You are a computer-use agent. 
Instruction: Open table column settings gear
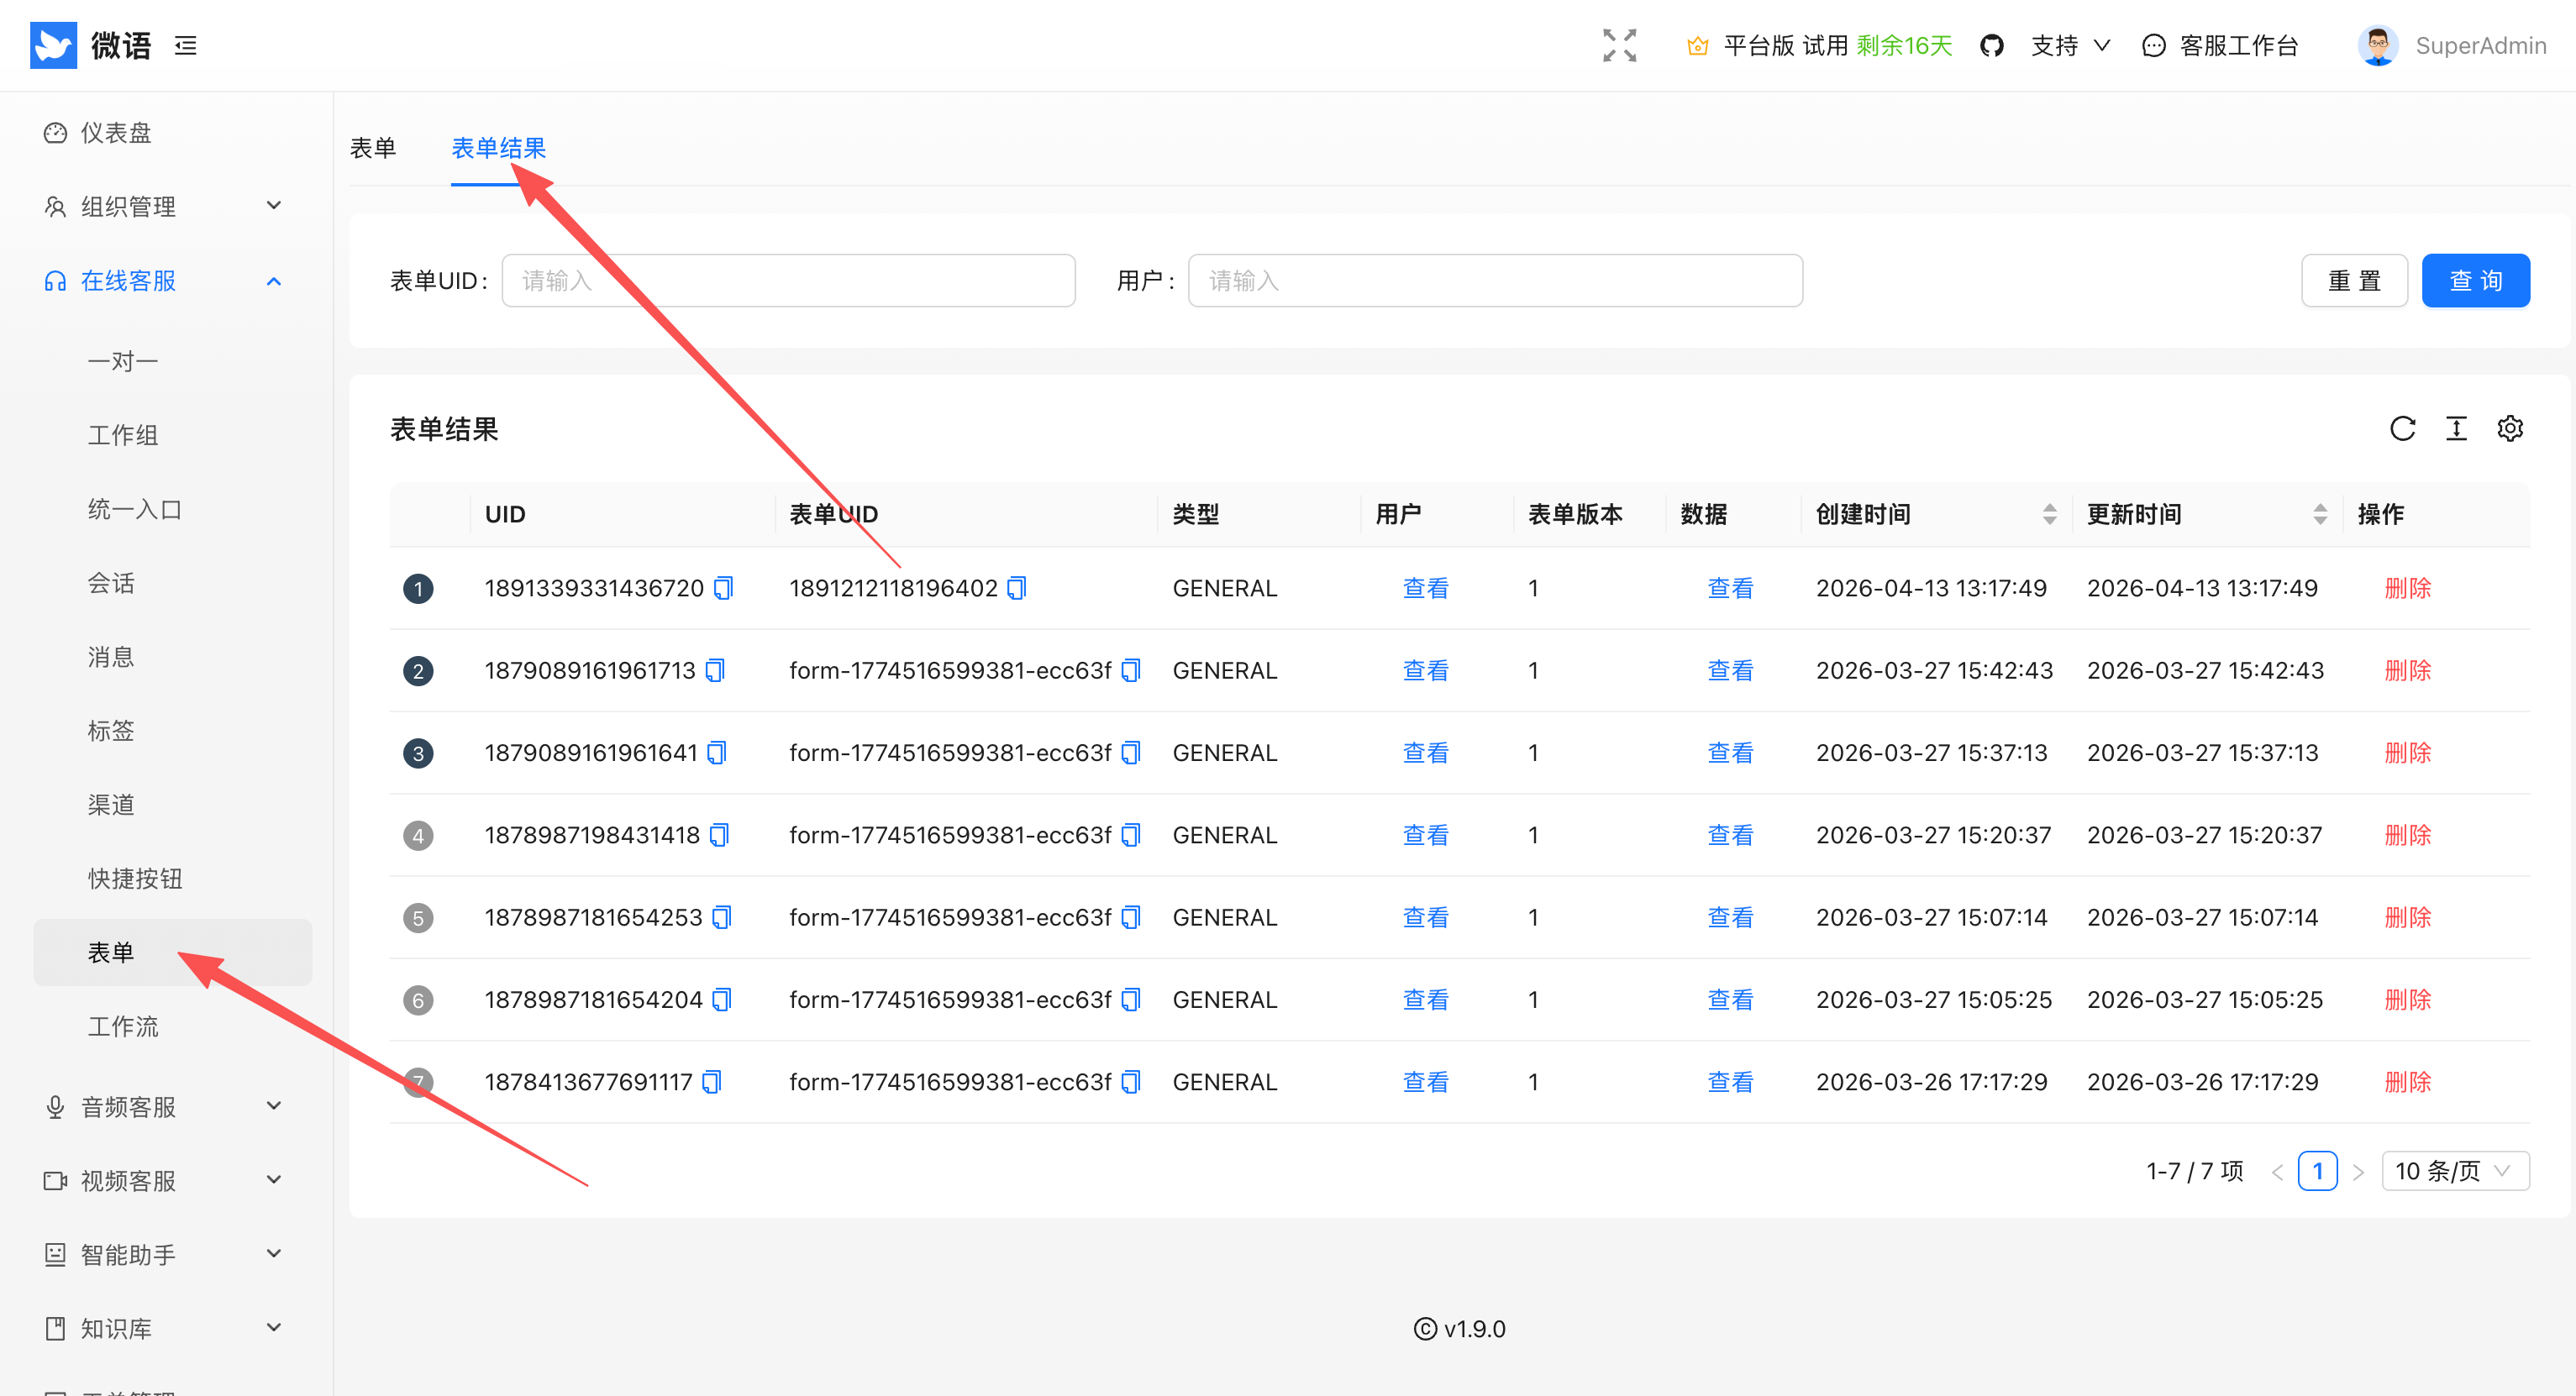[2510, 429]
